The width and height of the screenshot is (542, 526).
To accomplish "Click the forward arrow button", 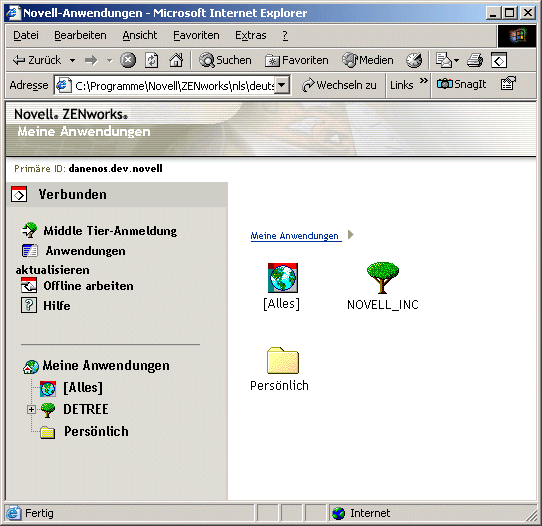I will pos(91,60).
